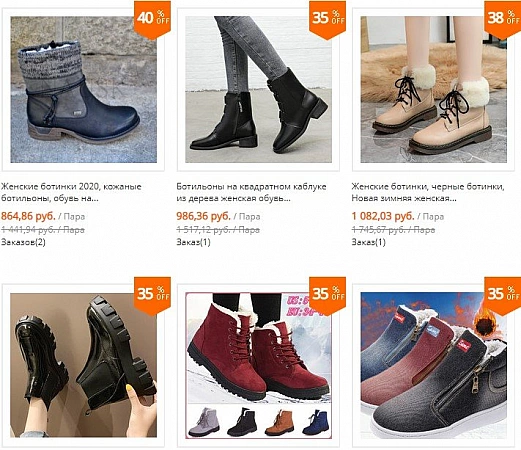Image resolution: width=521 pixels, height=450 pixels.
Task: Select the brown boot color variant thumbnail
Action: (279, 422)
